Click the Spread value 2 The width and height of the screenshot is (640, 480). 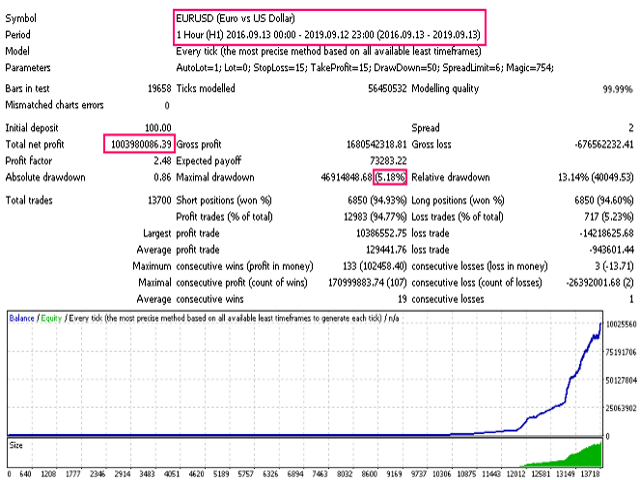[x=631, y=128]
